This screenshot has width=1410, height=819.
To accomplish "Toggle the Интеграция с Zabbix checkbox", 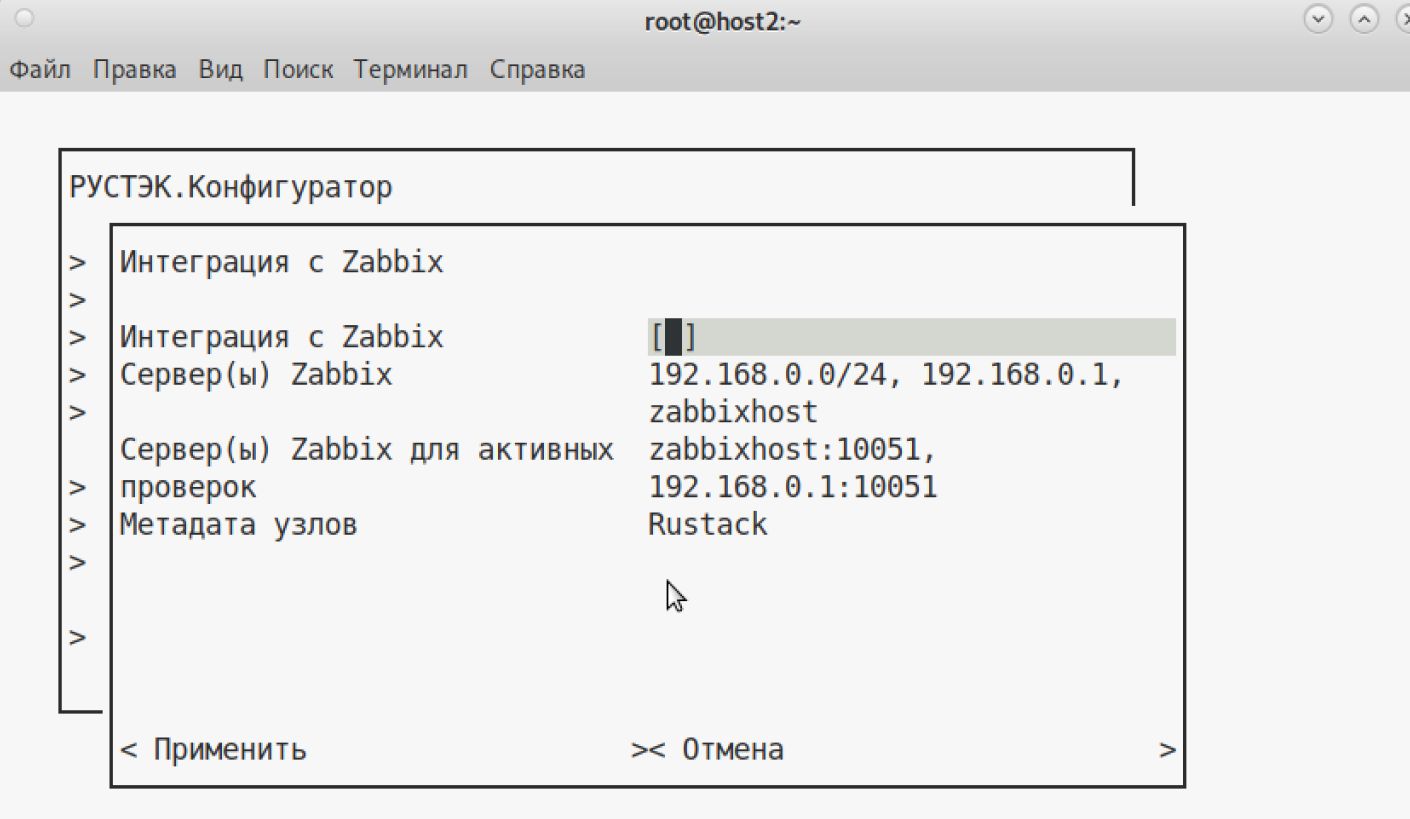I will pos(673,338).
